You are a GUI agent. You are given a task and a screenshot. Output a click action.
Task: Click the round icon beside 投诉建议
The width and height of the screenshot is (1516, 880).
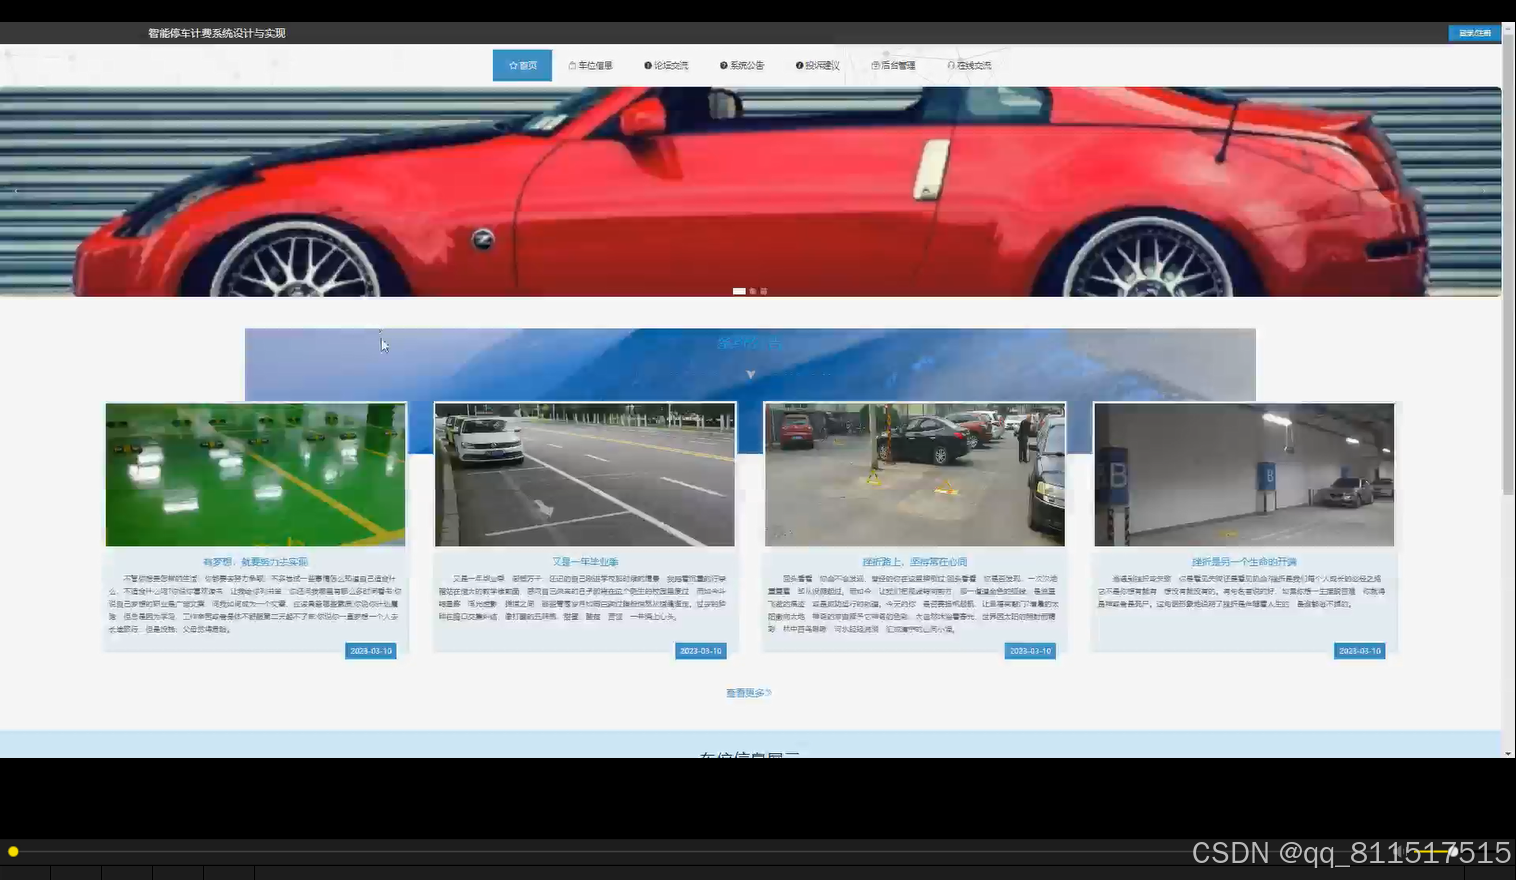click(800, 65)
